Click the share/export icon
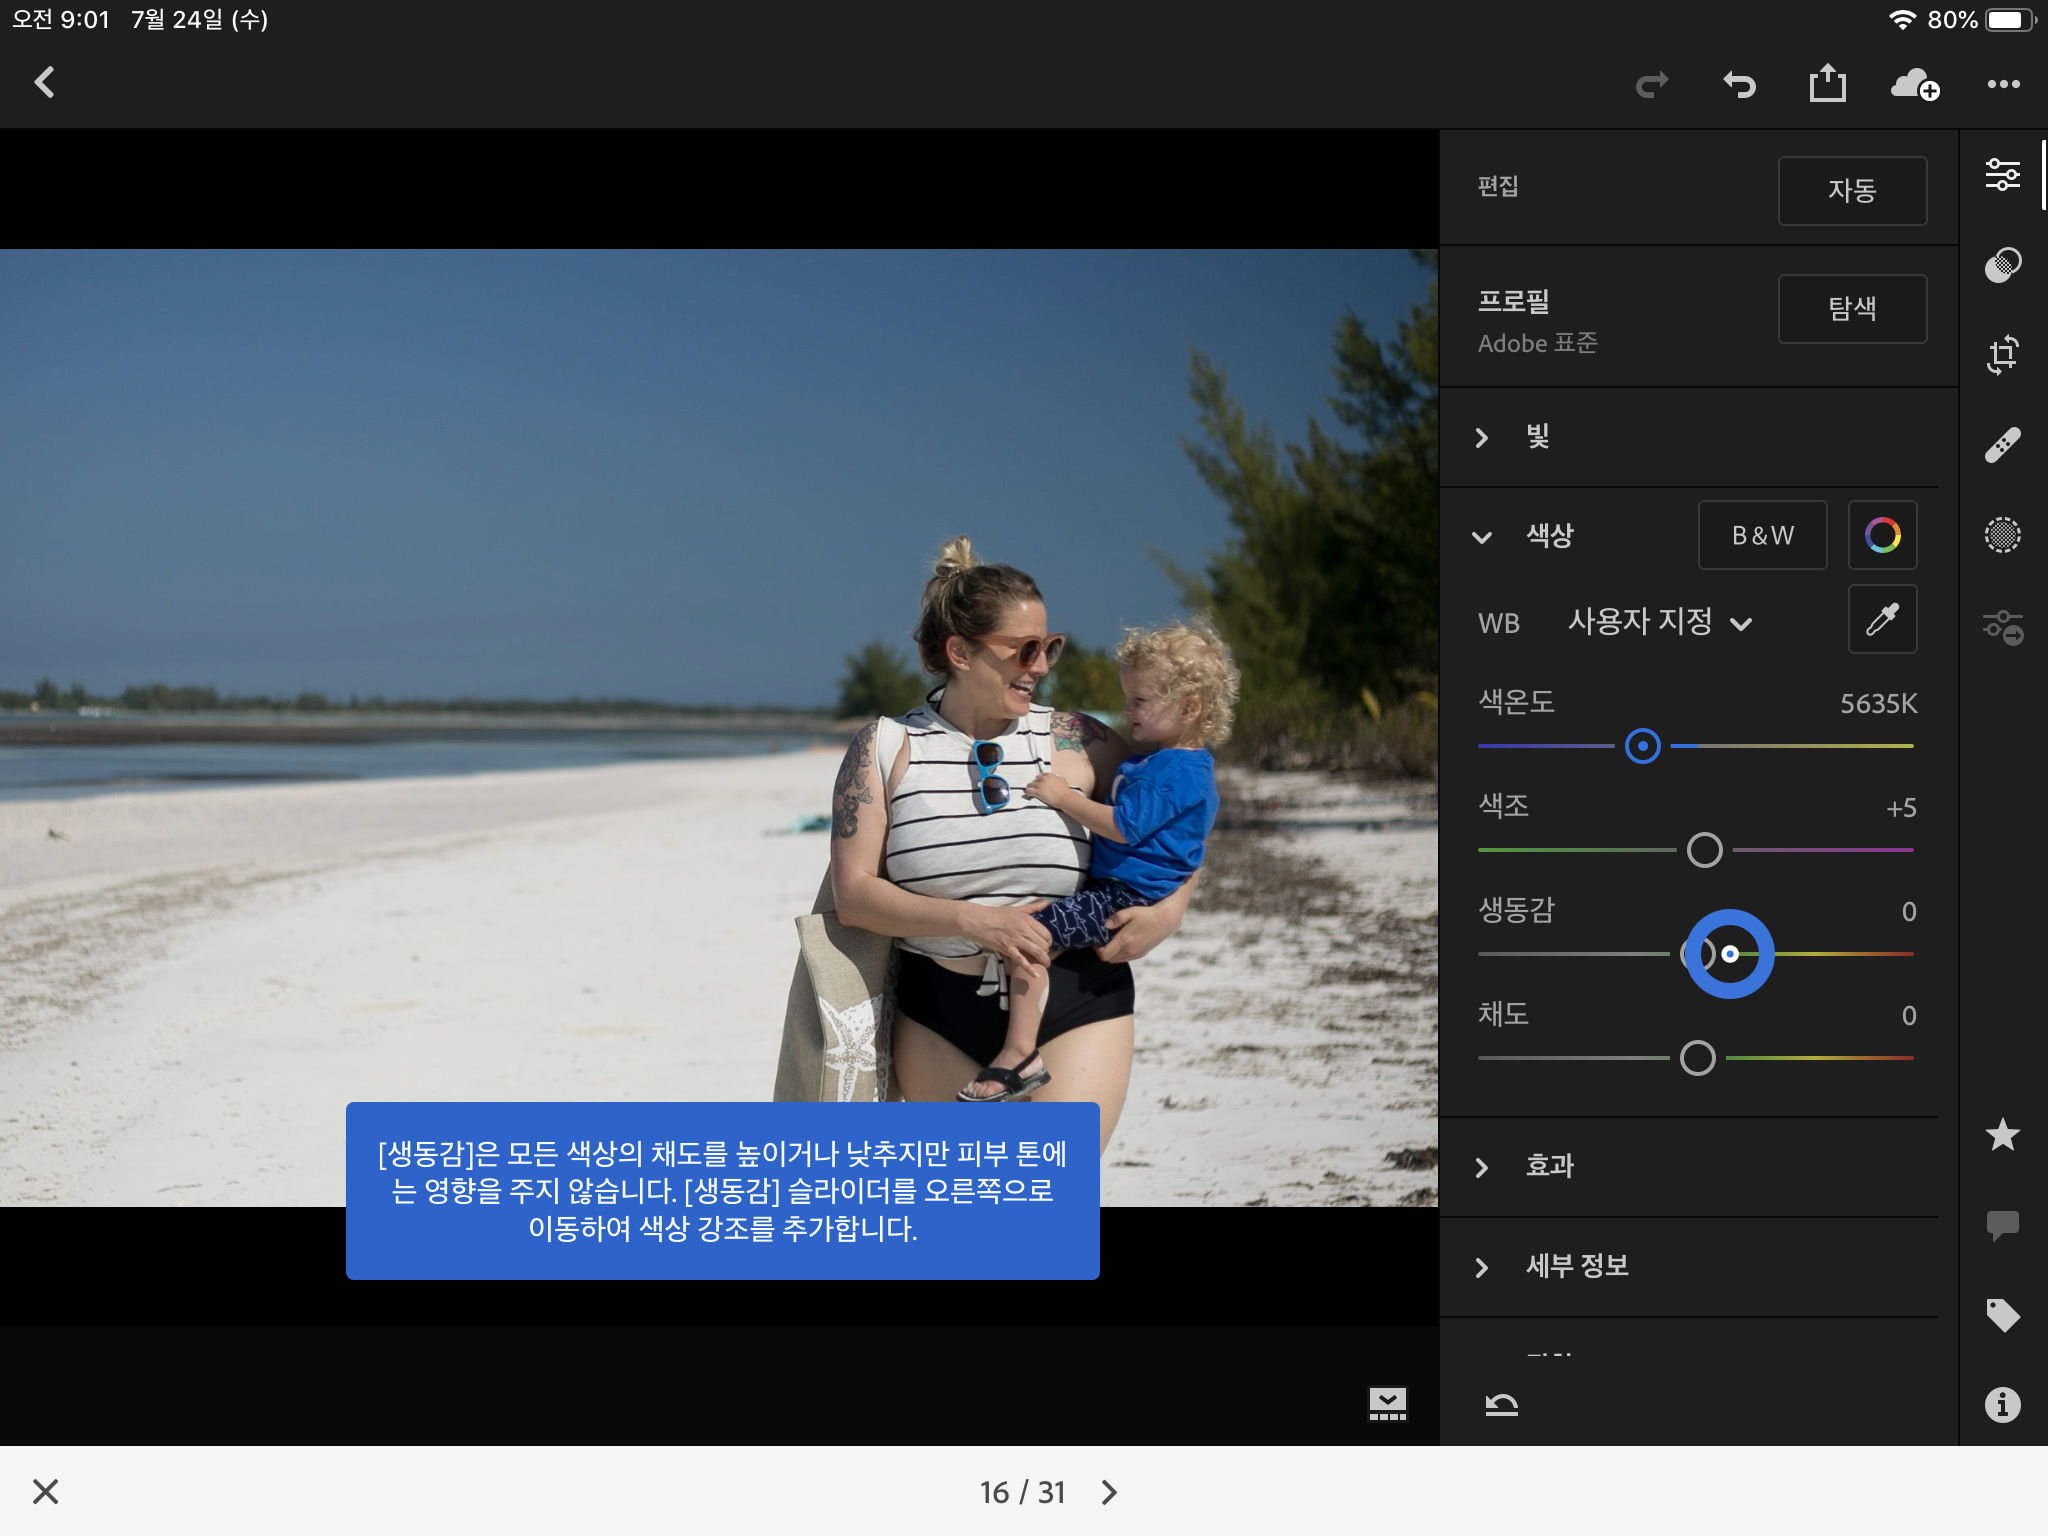The width and height of the screenshot is (2048, 1536). (x=1827, y=84)
